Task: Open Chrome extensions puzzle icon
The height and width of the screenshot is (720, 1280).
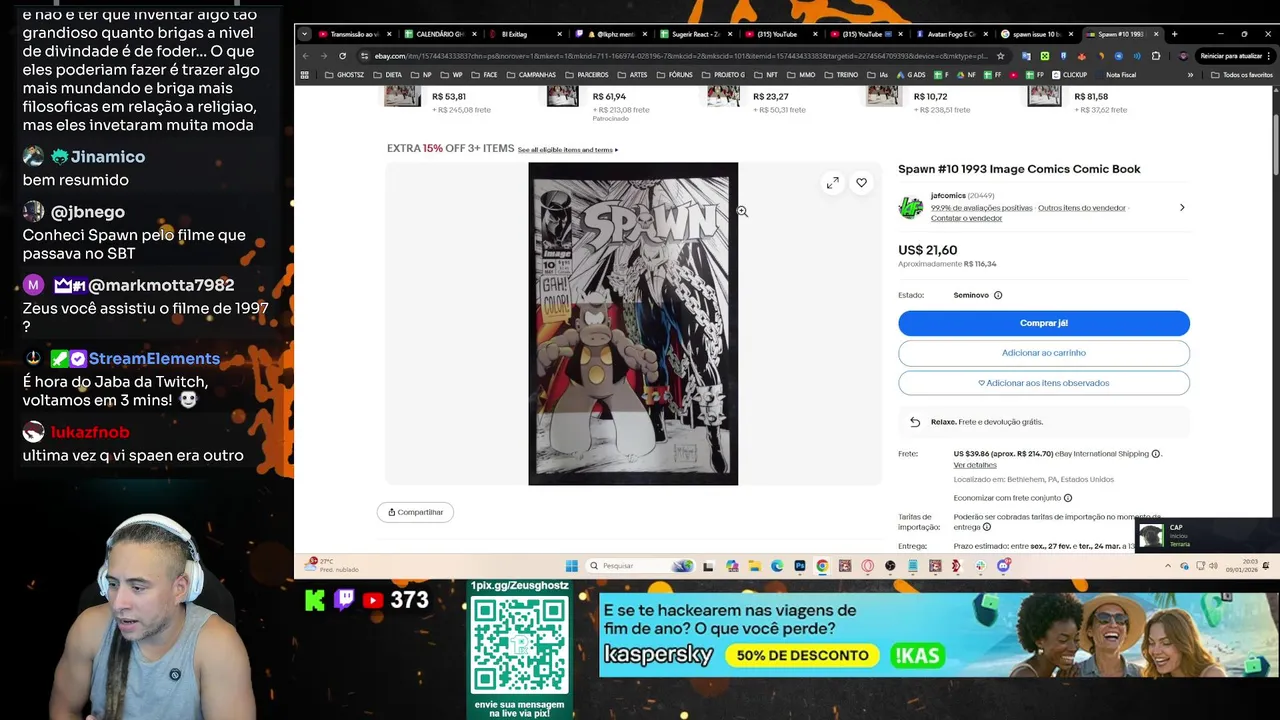Action: 1156,56
